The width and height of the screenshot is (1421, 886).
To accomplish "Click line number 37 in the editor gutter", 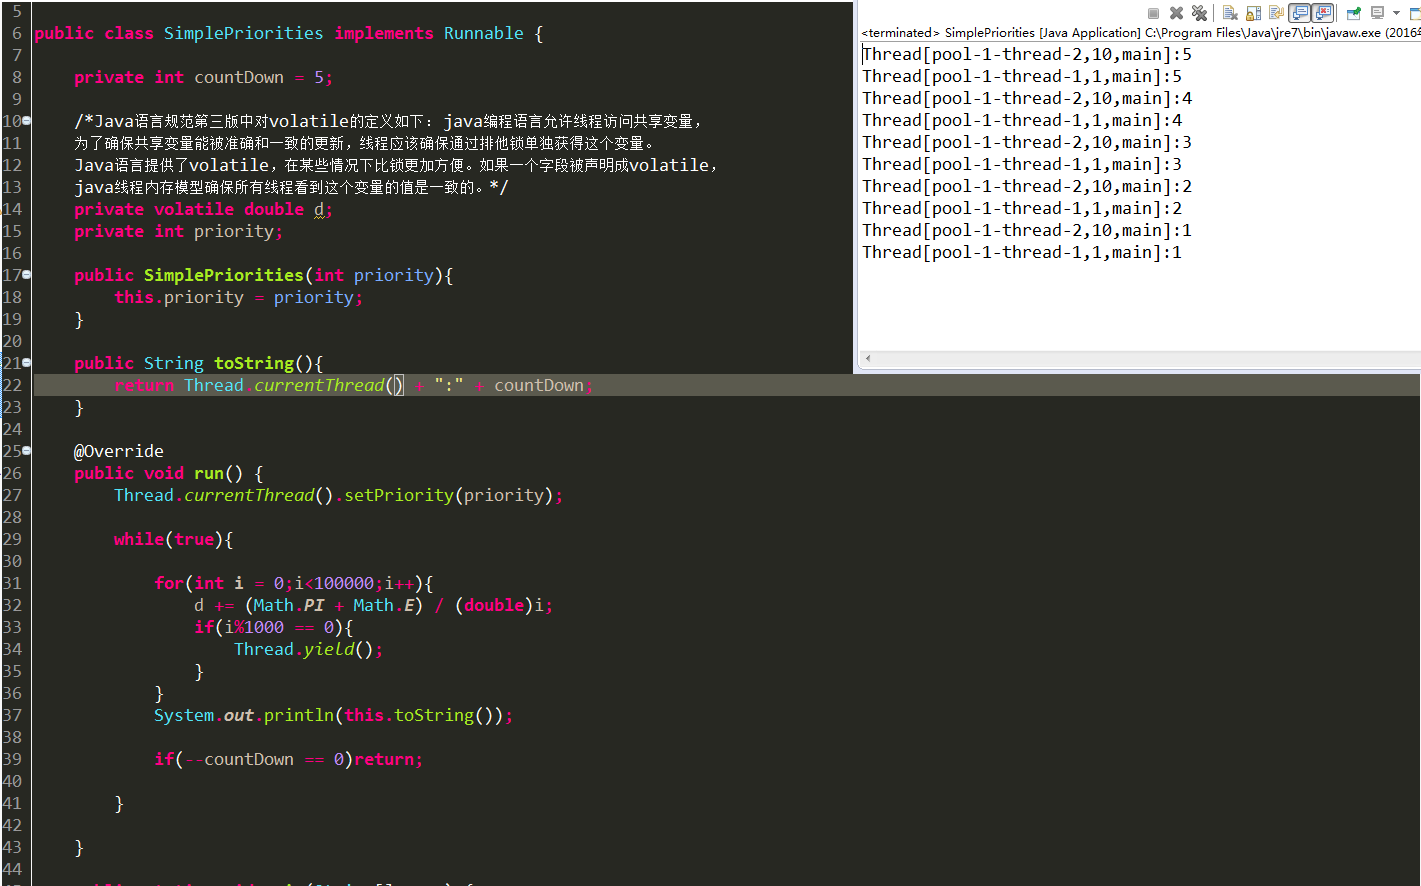I will [x=12, y=715].
